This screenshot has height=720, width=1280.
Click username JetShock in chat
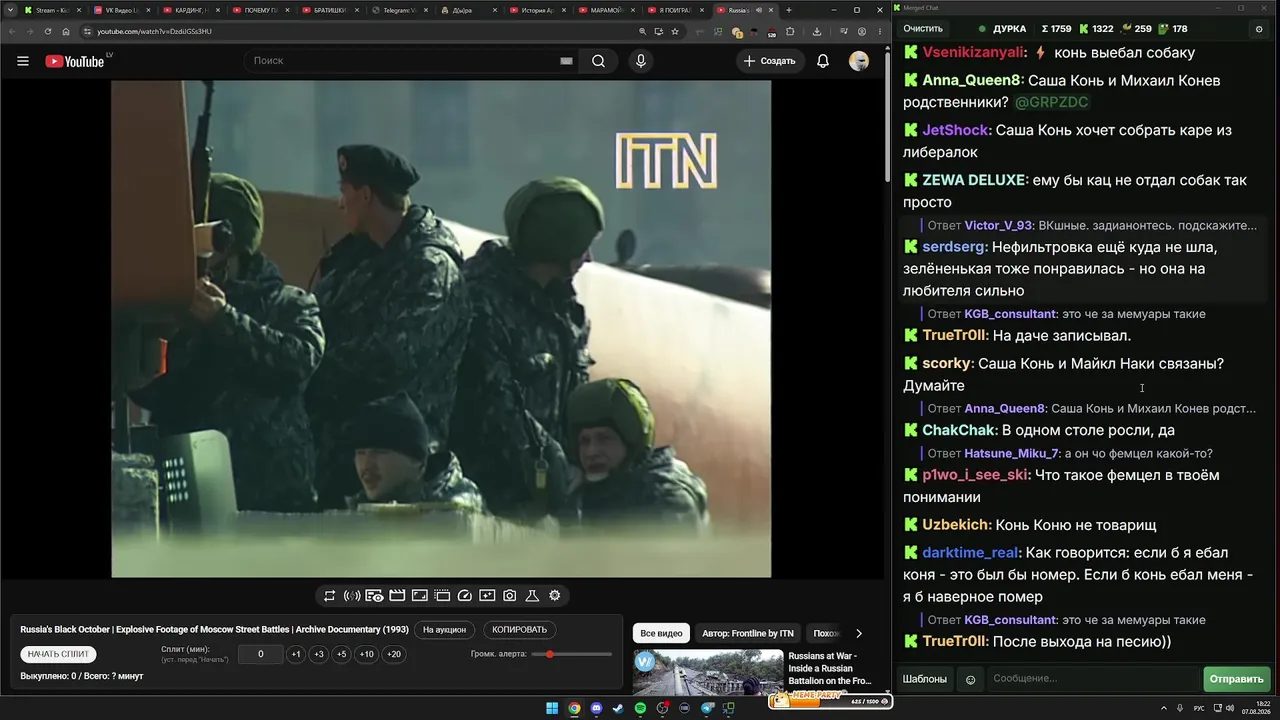coord(955,130)
